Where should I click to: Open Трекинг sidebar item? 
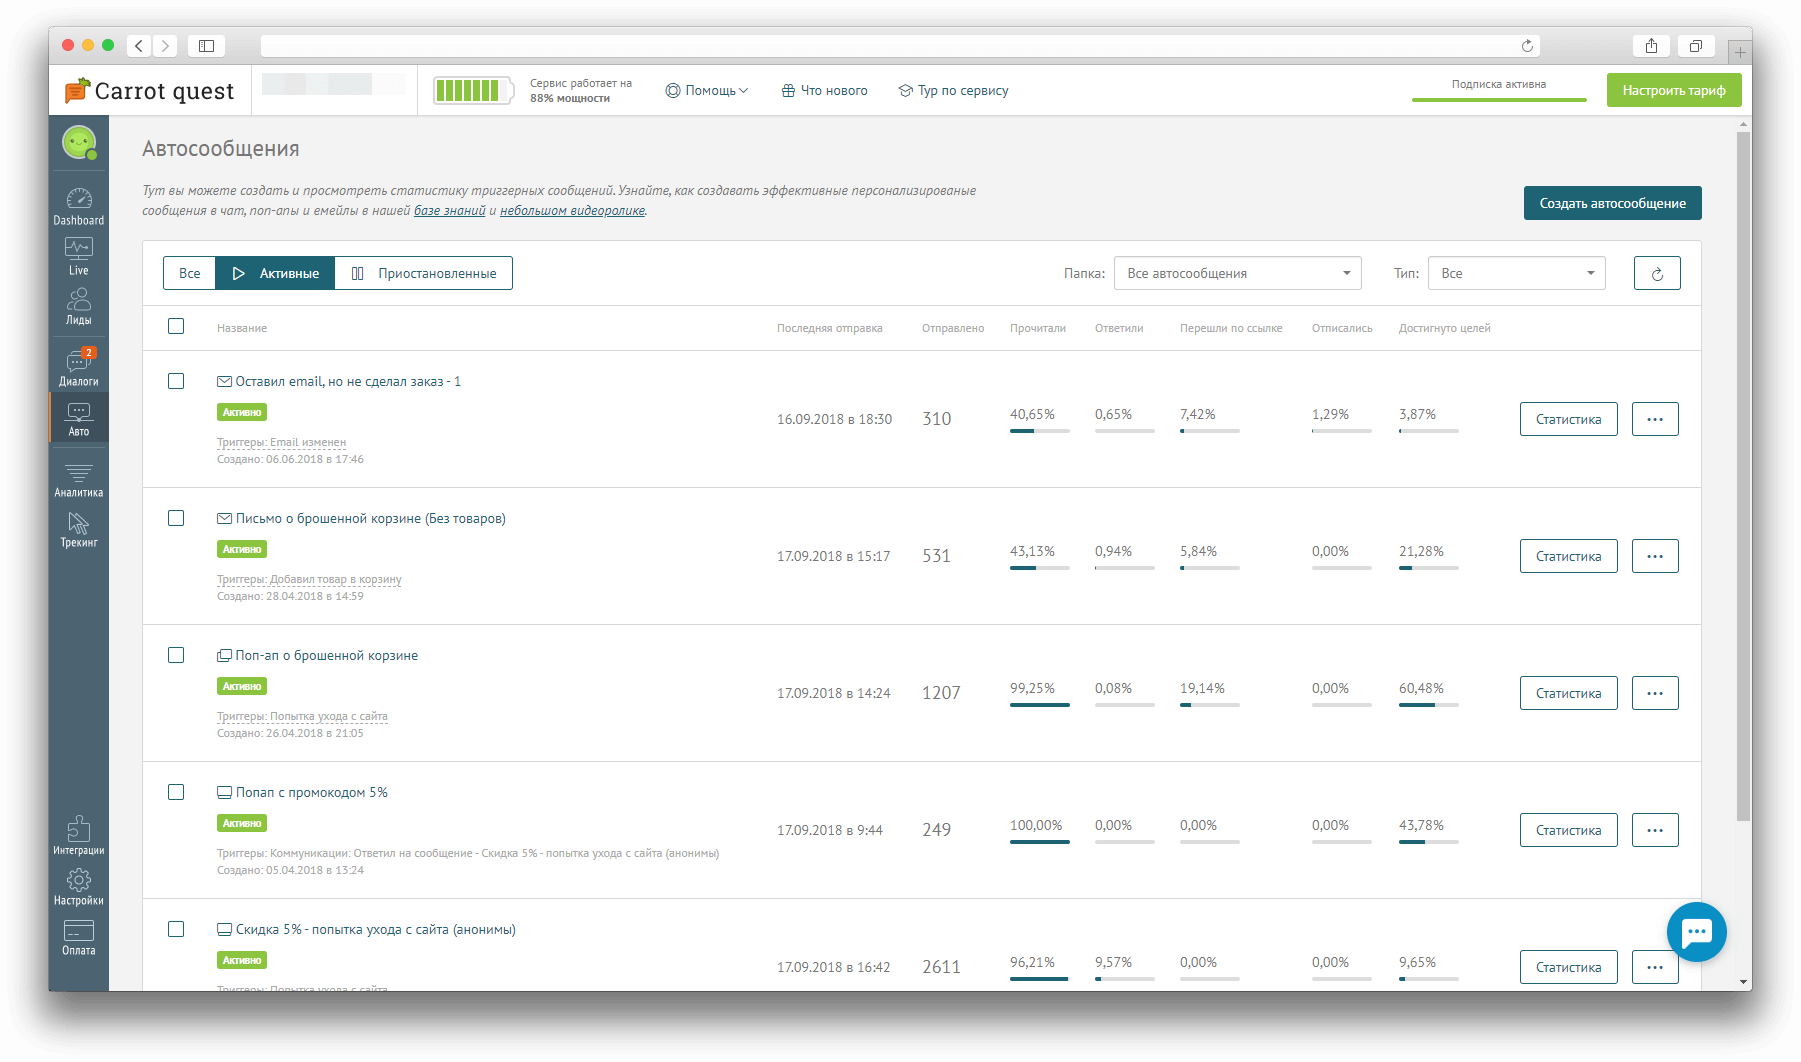[78, 529]
